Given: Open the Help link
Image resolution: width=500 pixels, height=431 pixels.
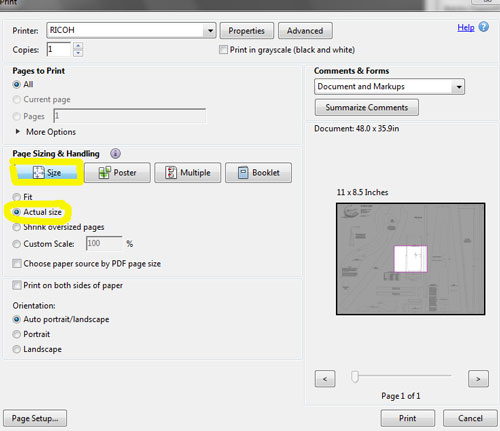Looking at the screenshot, I should pyautogui.click(x=466, y=28).
